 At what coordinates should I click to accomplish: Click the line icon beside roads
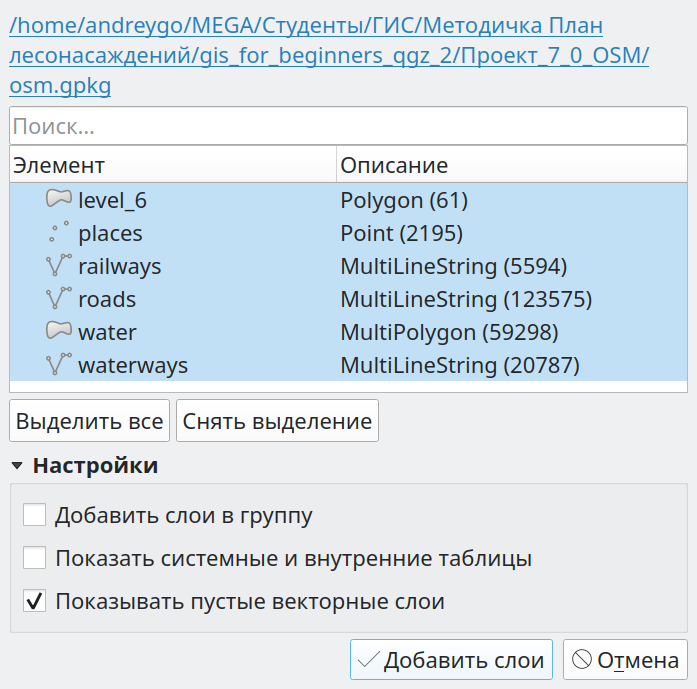click(59, 298)
